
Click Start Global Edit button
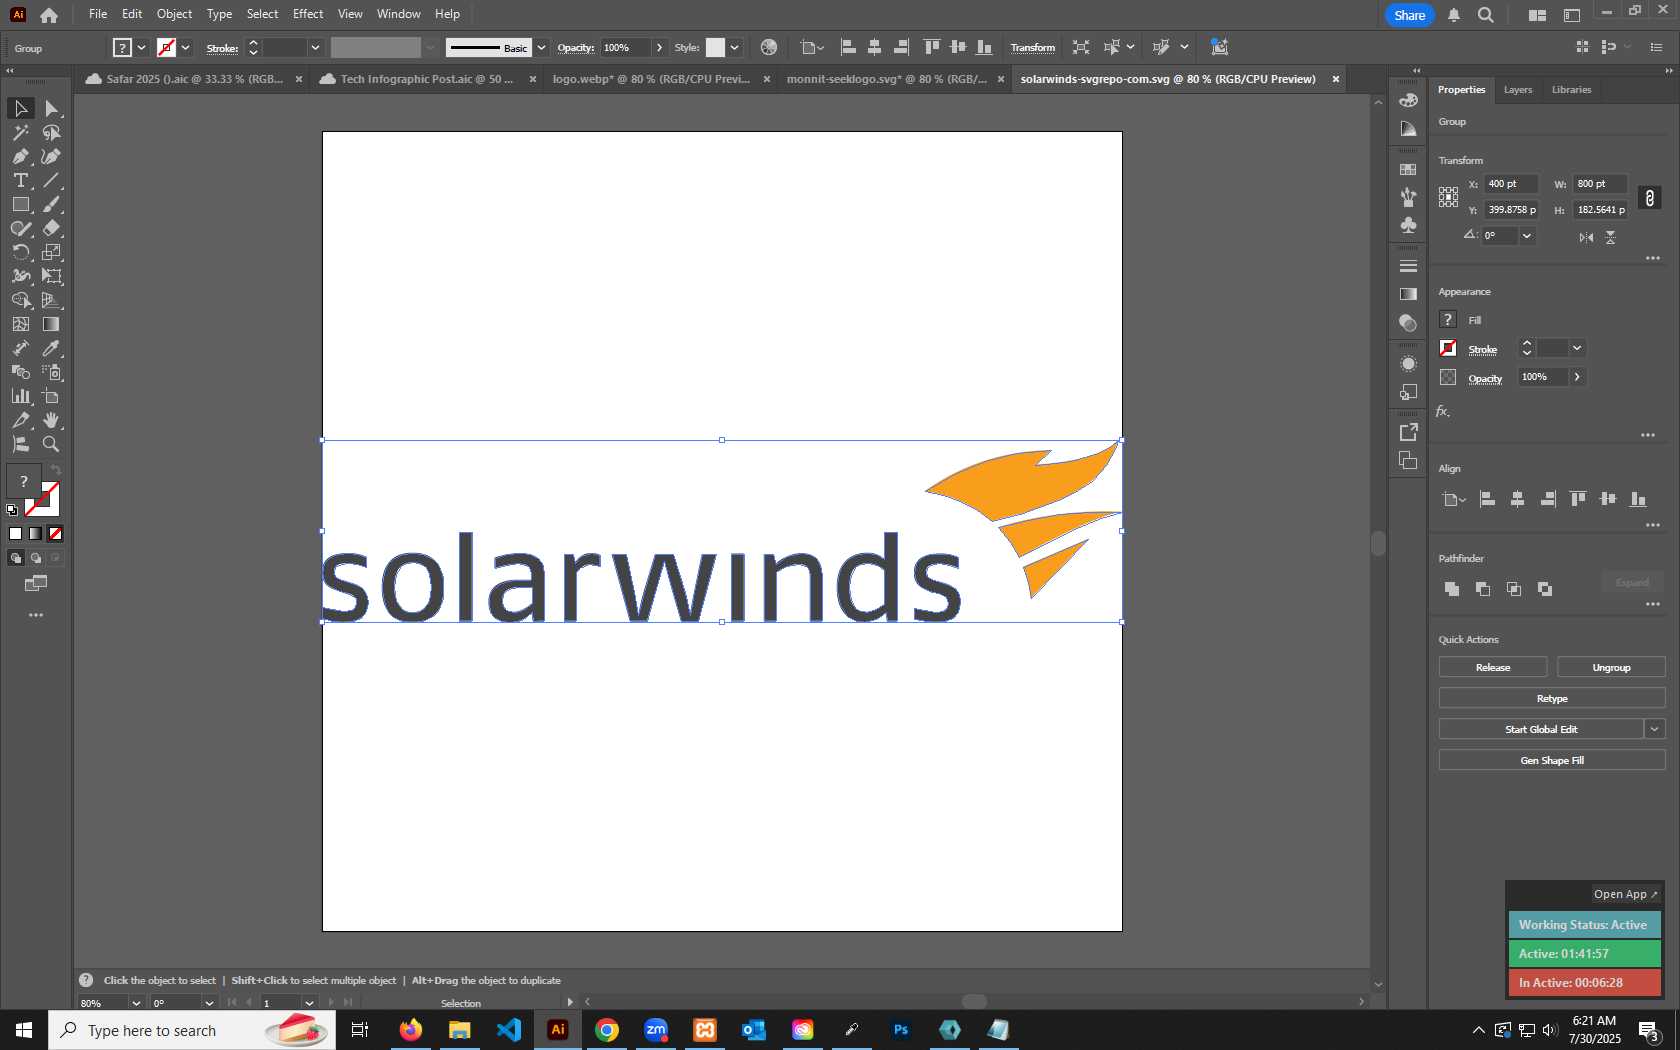click(1541, 729)
